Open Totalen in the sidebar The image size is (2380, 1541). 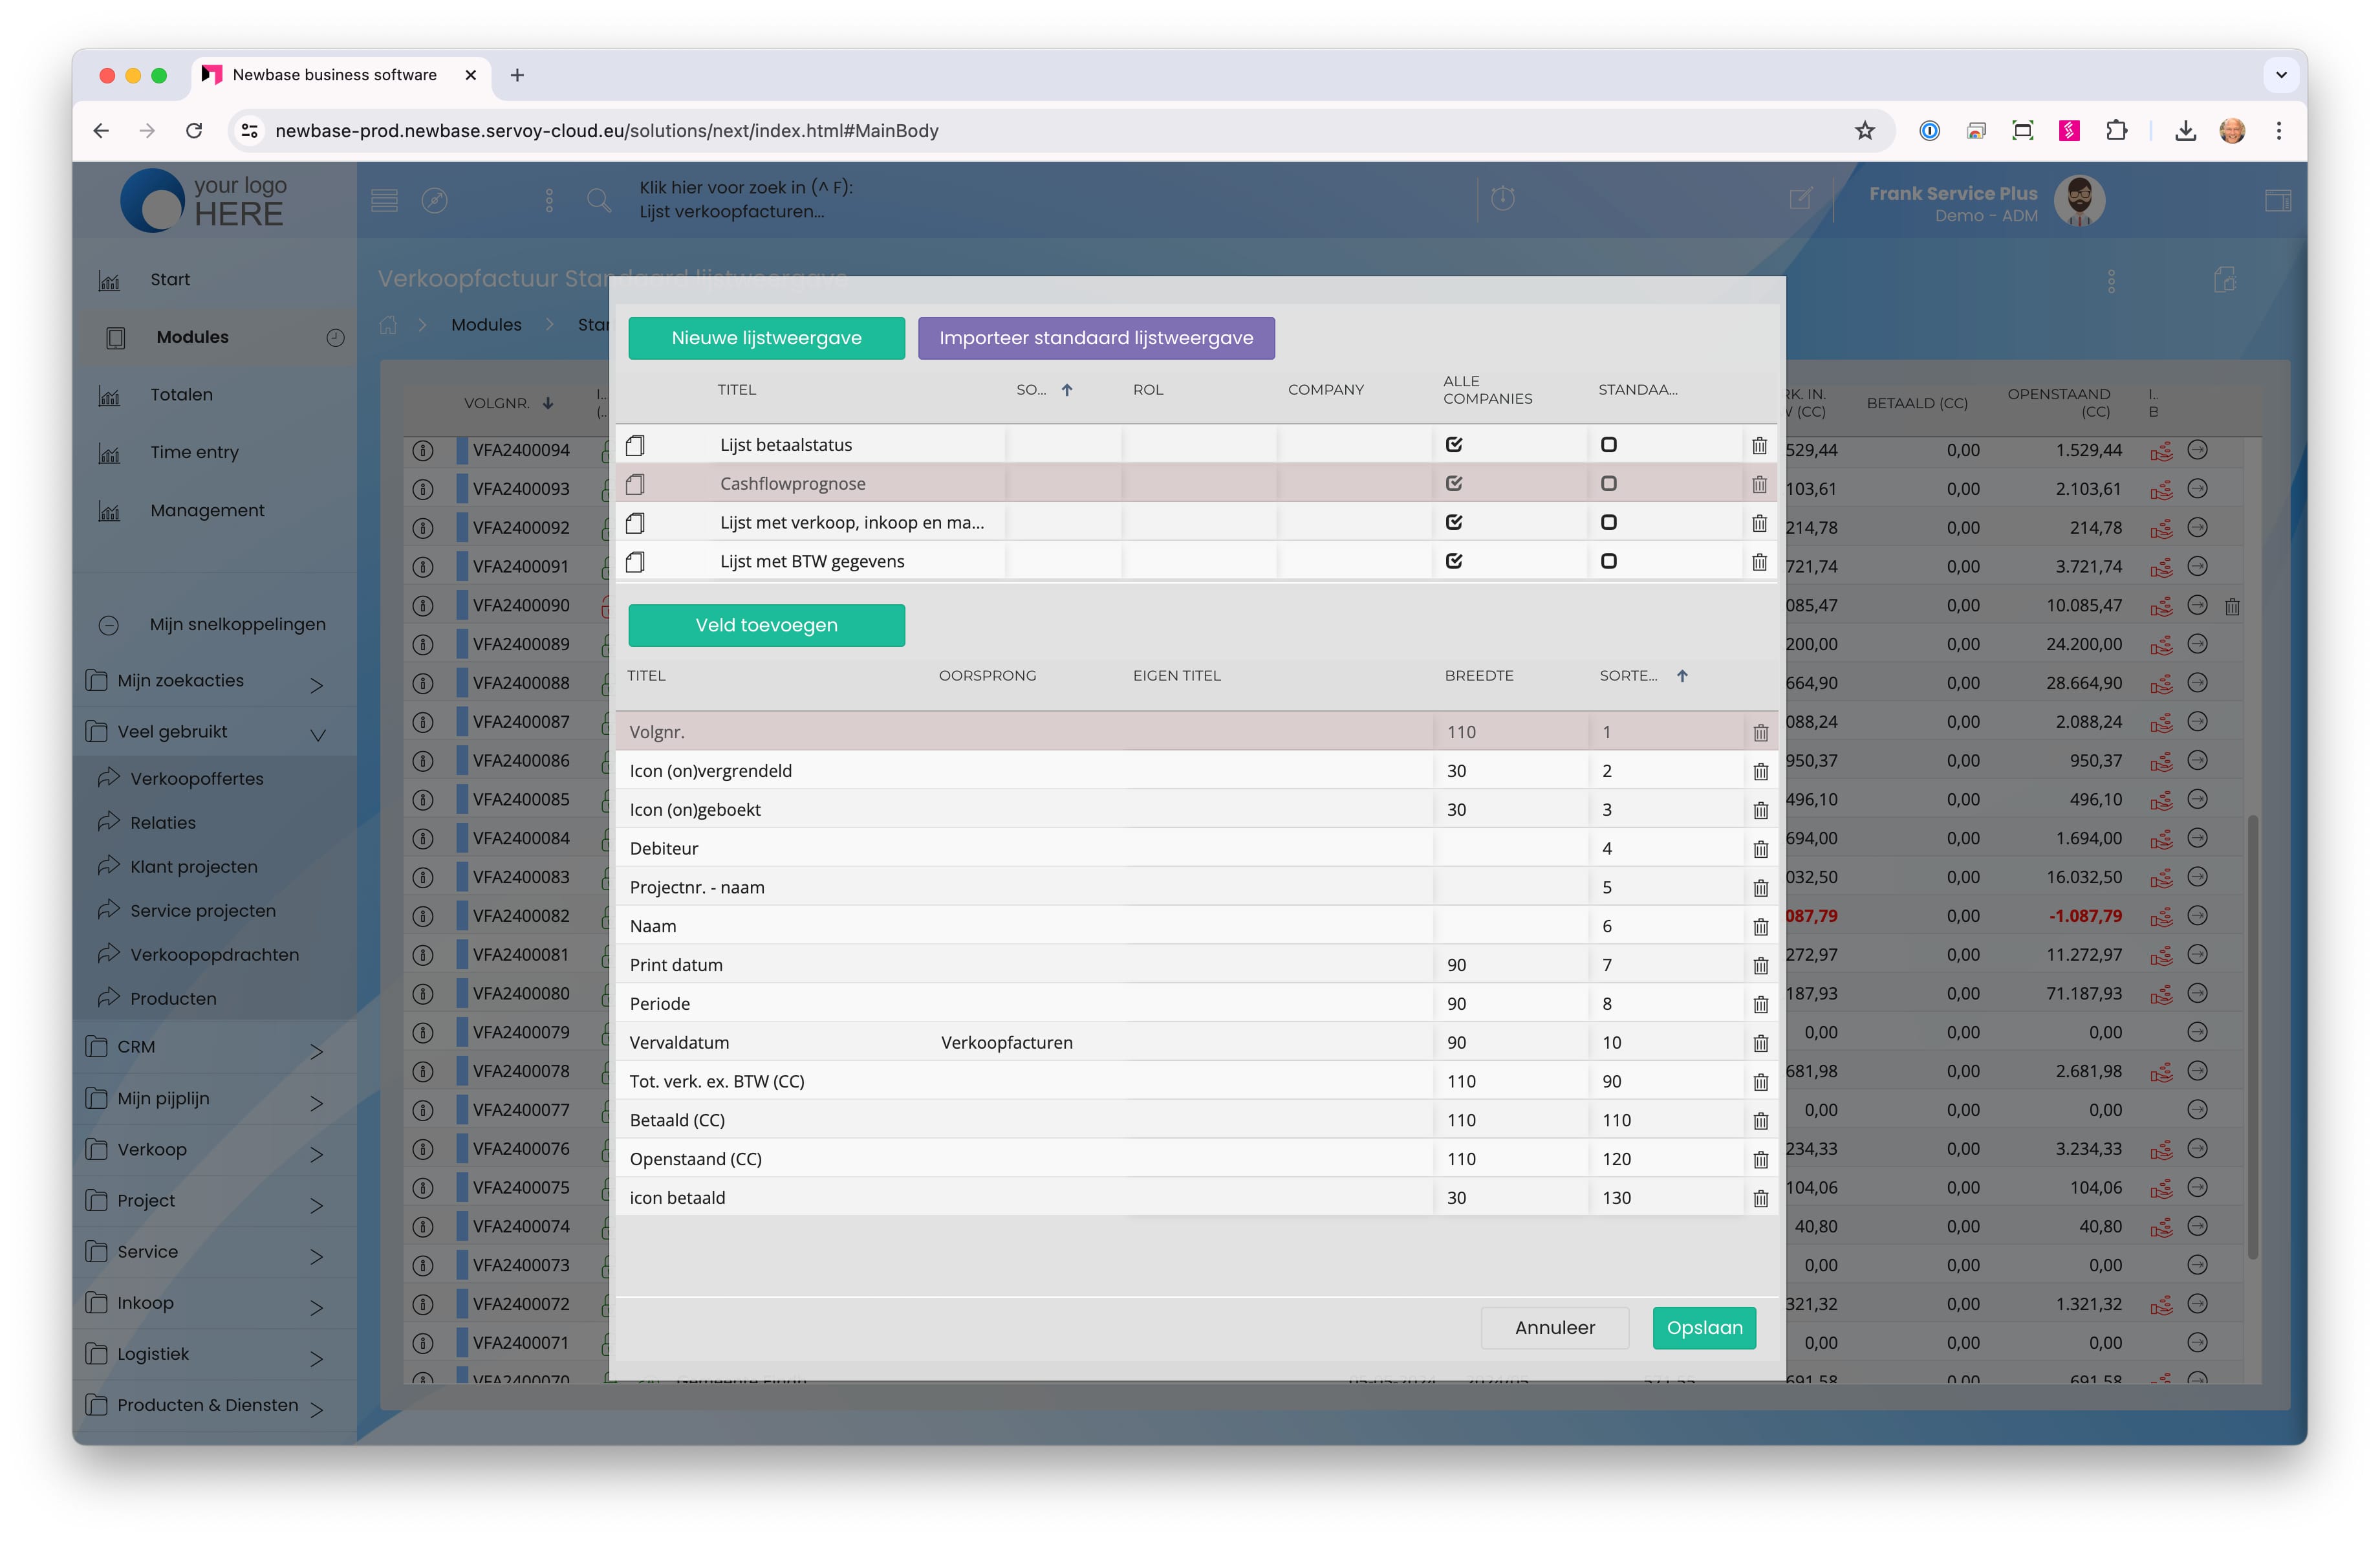181,395
